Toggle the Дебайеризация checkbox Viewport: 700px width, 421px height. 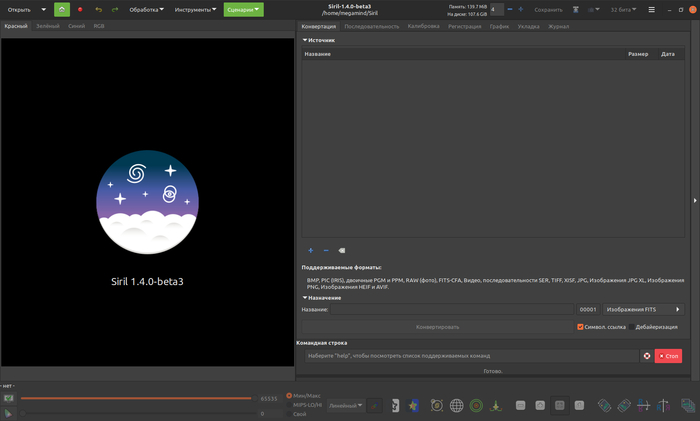631,326
